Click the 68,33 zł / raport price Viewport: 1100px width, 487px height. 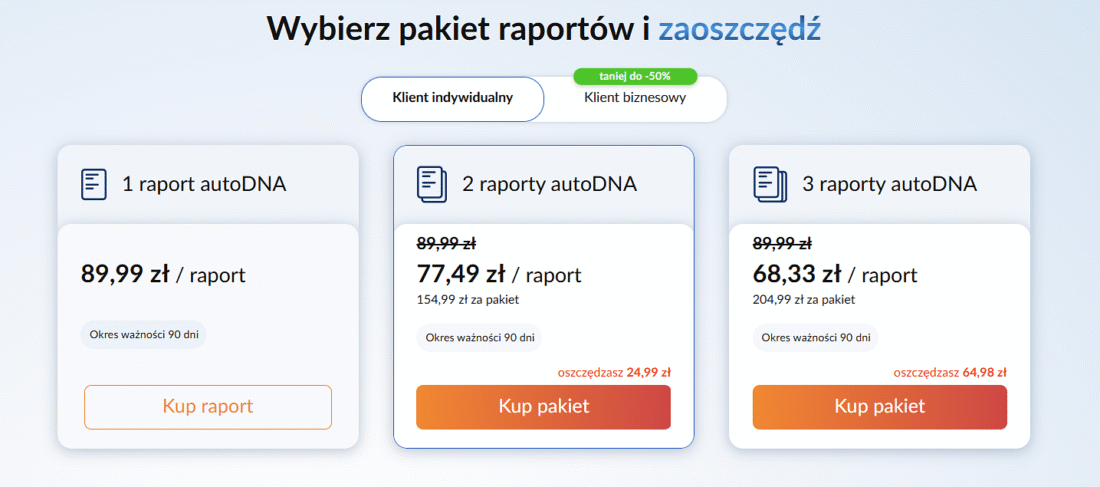pyautogui.click(x=834, y=274)
